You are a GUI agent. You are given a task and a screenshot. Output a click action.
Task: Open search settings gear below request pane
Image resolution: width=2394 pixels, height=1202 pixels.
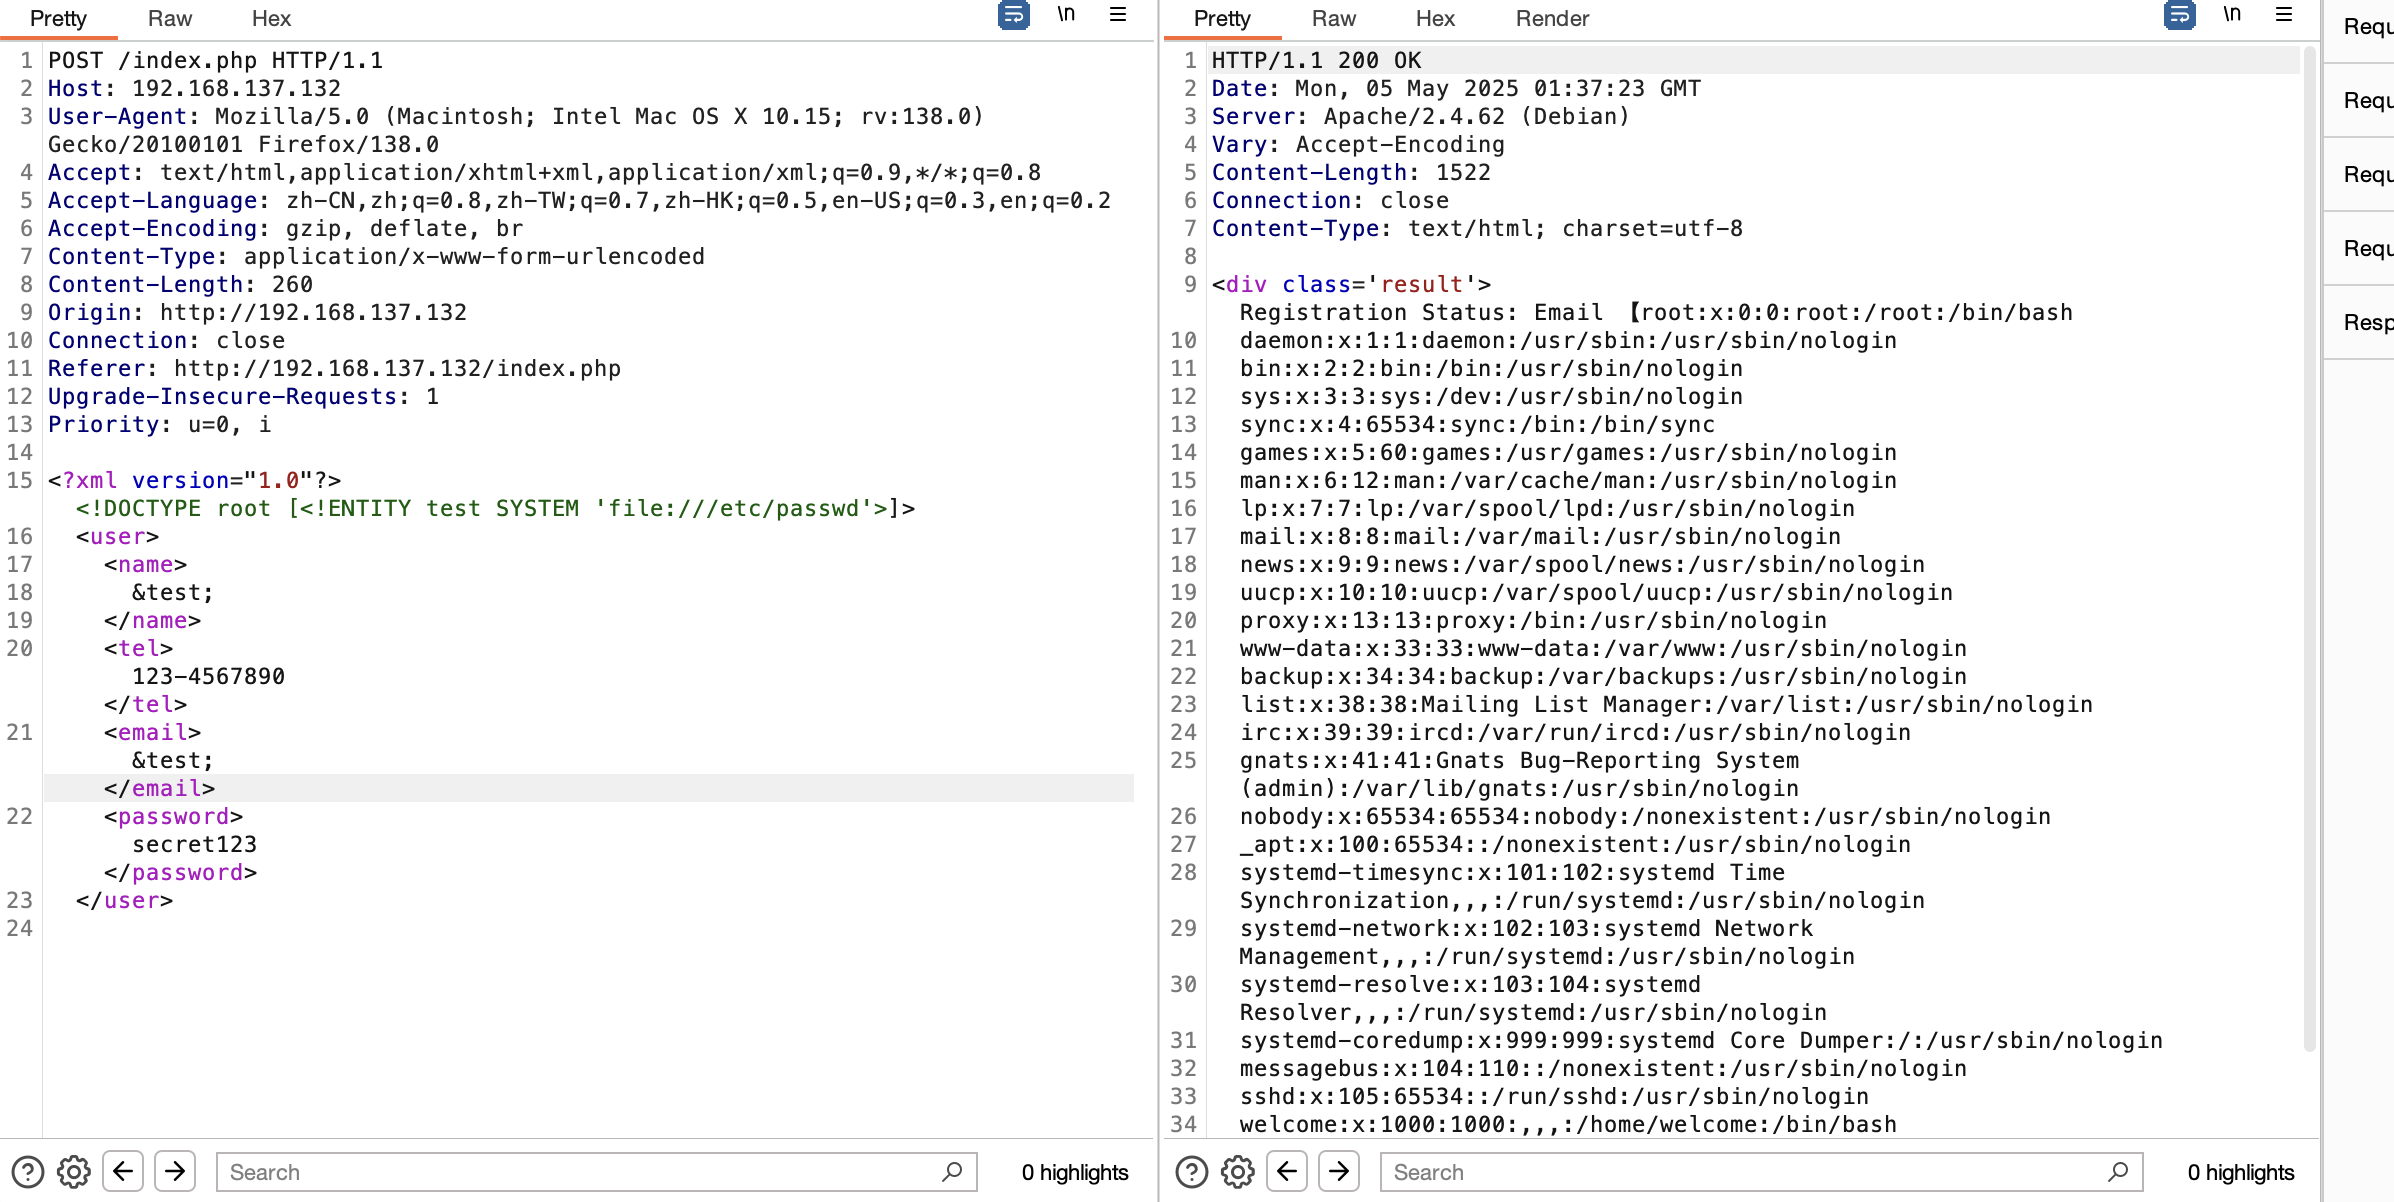tap(74, 1171)
